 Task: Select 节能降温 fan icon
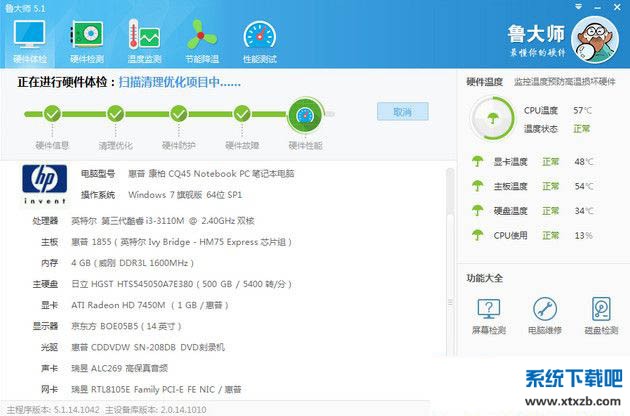tap(203, 40)
